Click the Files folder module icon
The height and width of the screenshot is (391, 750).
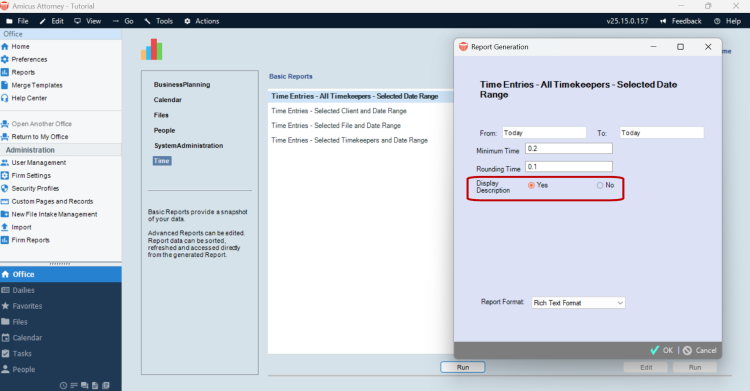click(5, 322)
